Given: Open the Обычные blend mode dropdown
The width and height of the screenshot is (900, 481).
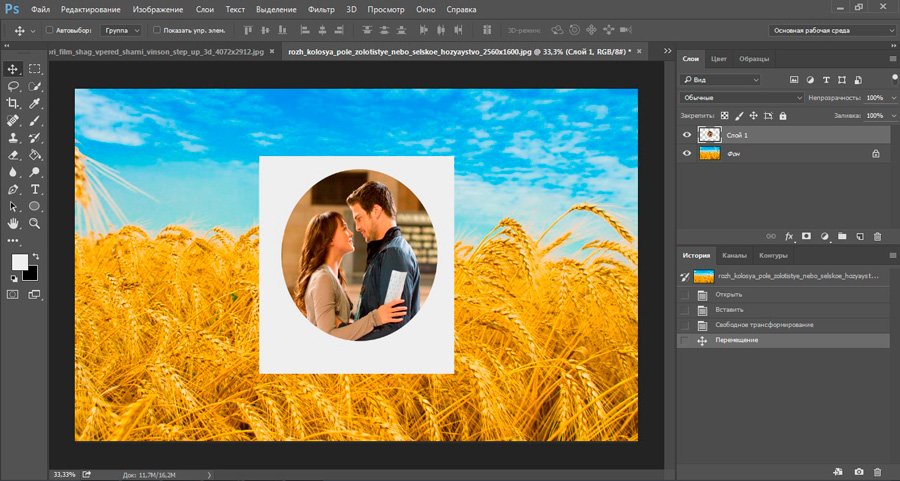Looking at the screenshot, I should coord(741,98).
